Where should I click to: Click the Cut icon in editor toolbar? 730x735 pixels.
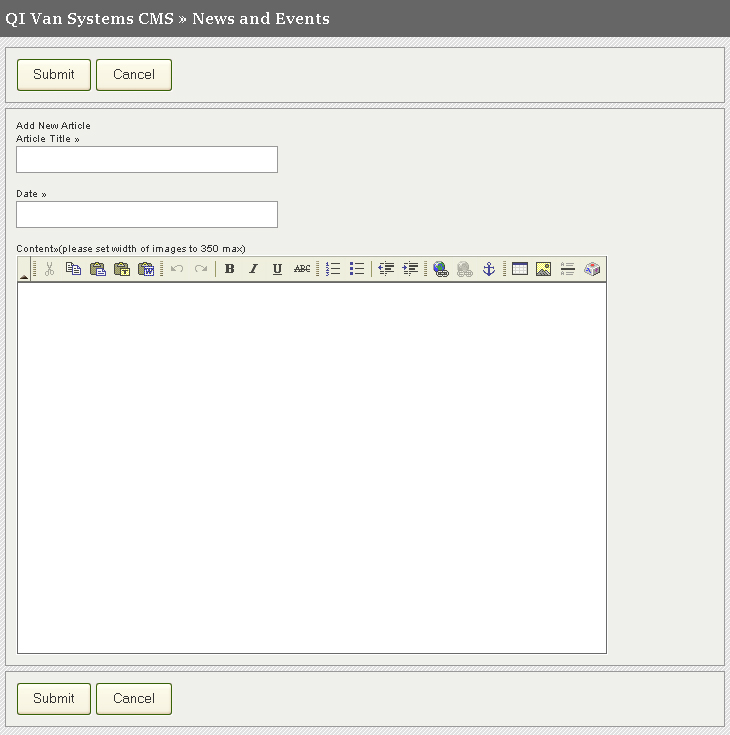(x=49, y=269)
